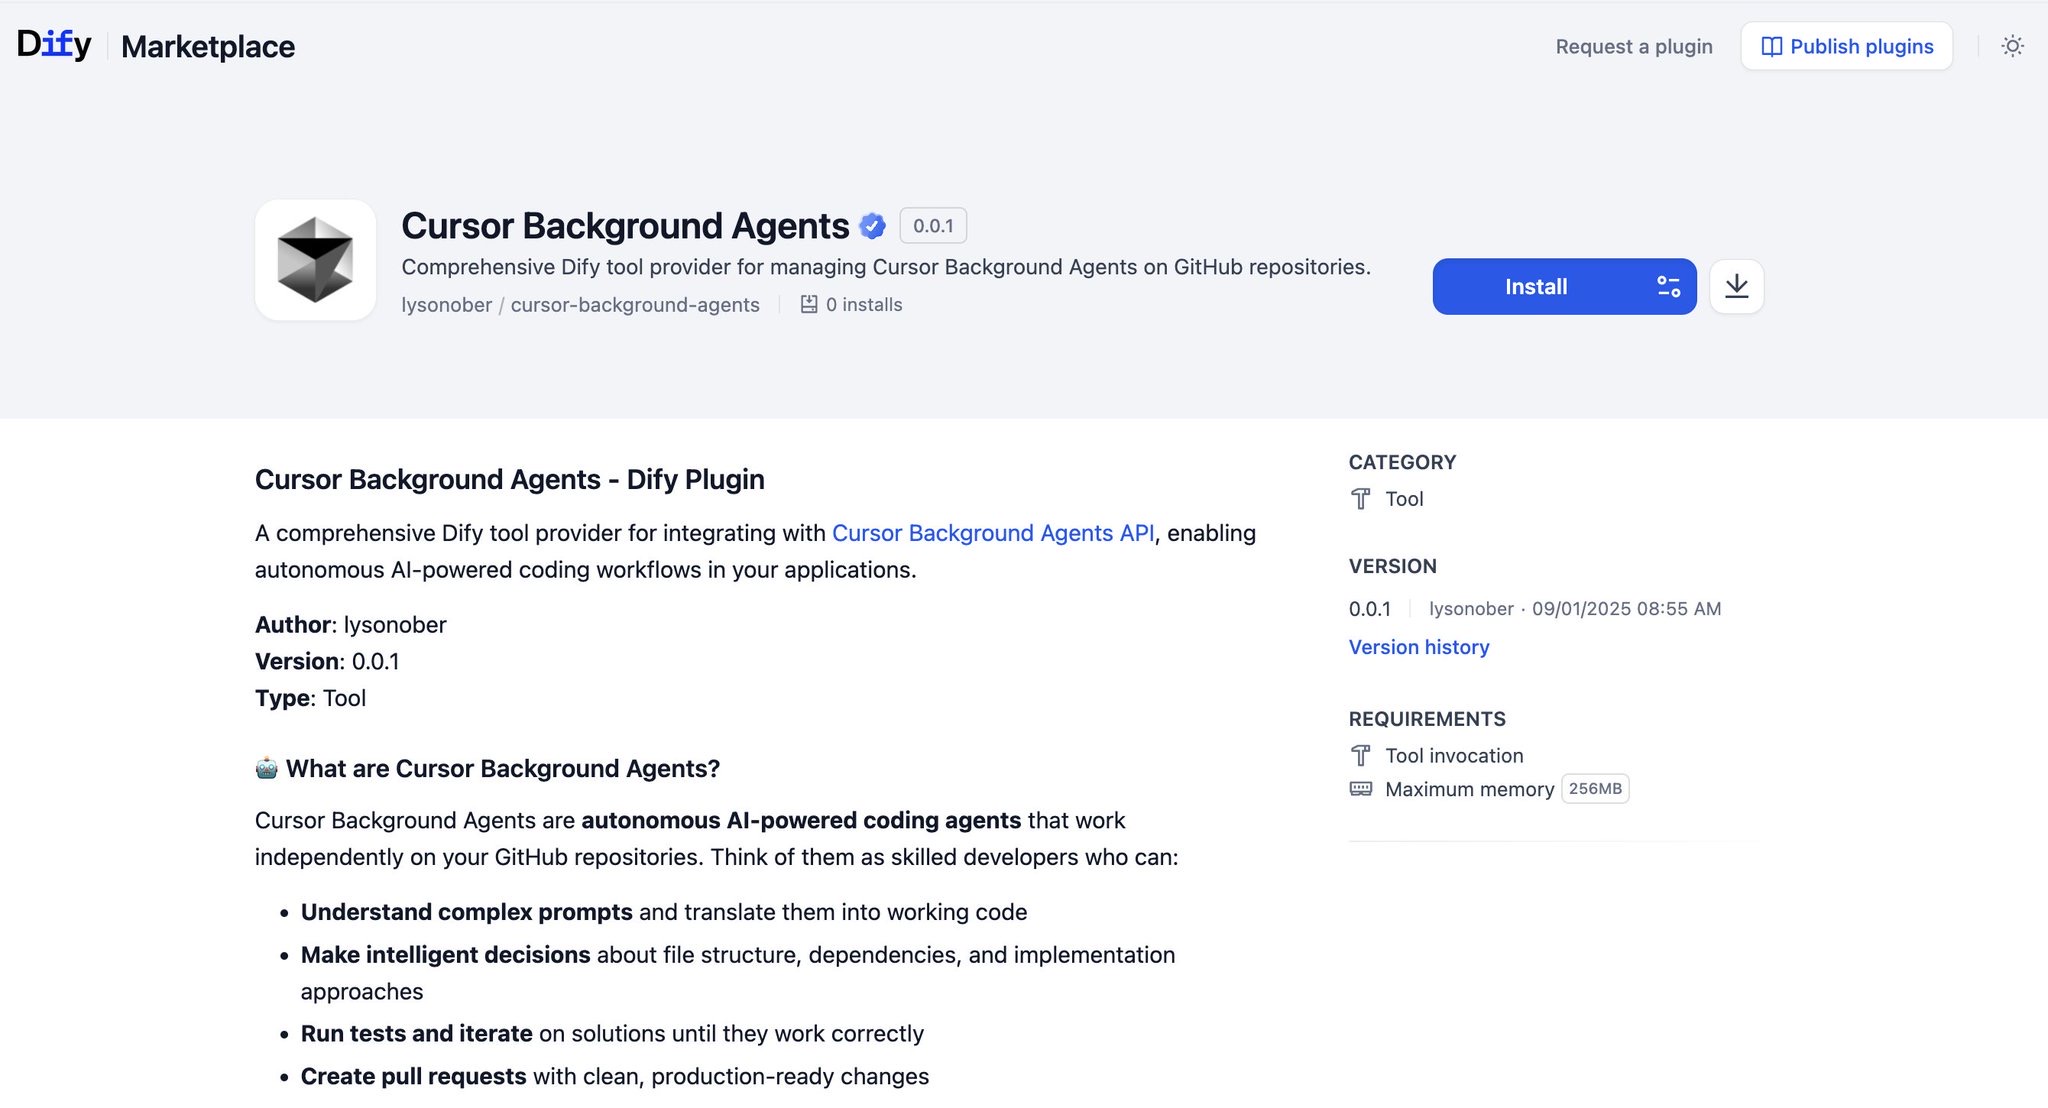Click the 'Cursor Background Agents - Dify Plugin' heading

click(510, 479)
